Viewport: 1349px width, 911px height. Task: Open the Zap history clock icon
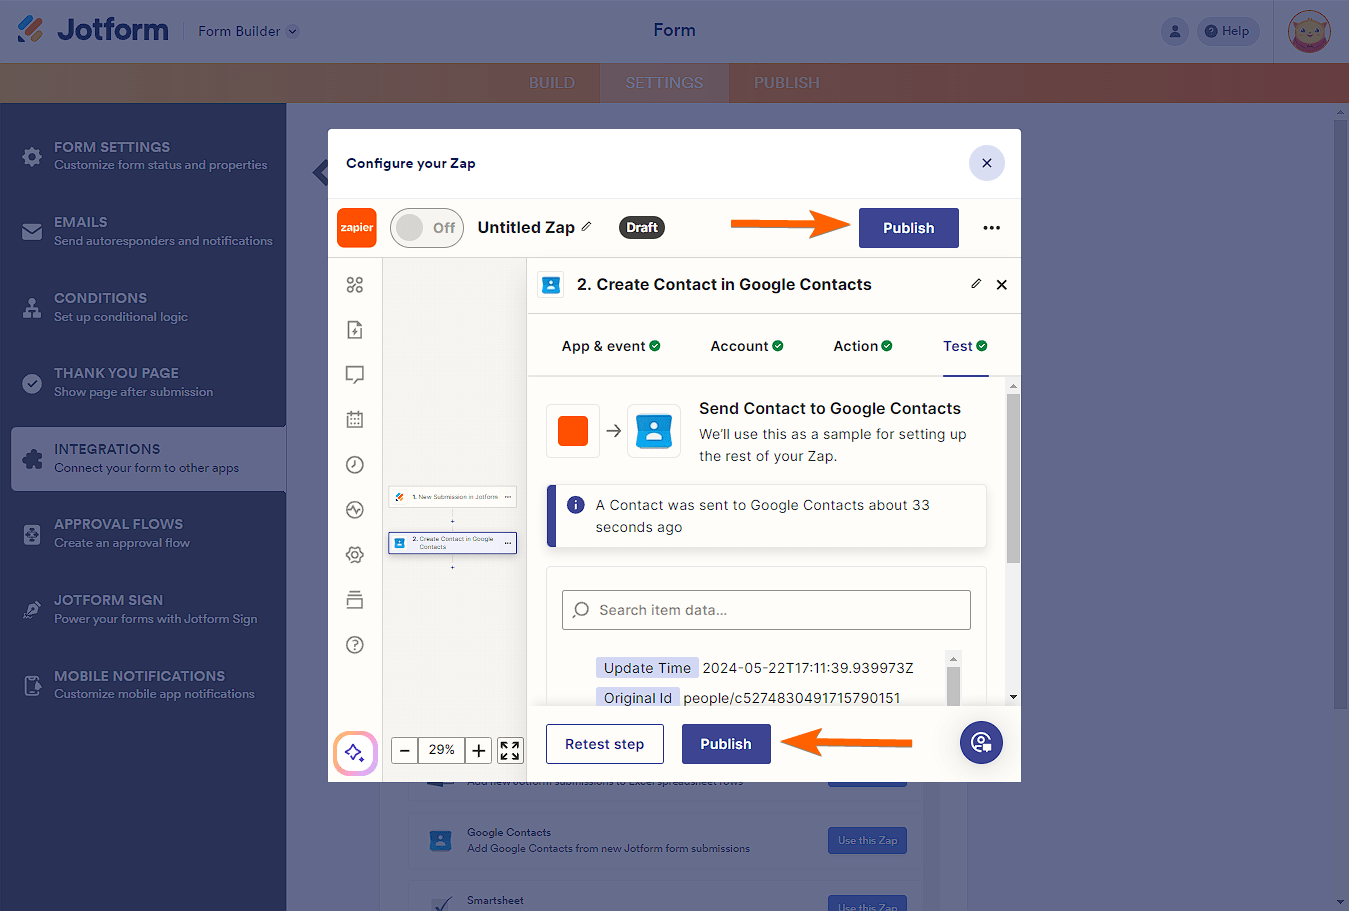(x=355, y=465)
